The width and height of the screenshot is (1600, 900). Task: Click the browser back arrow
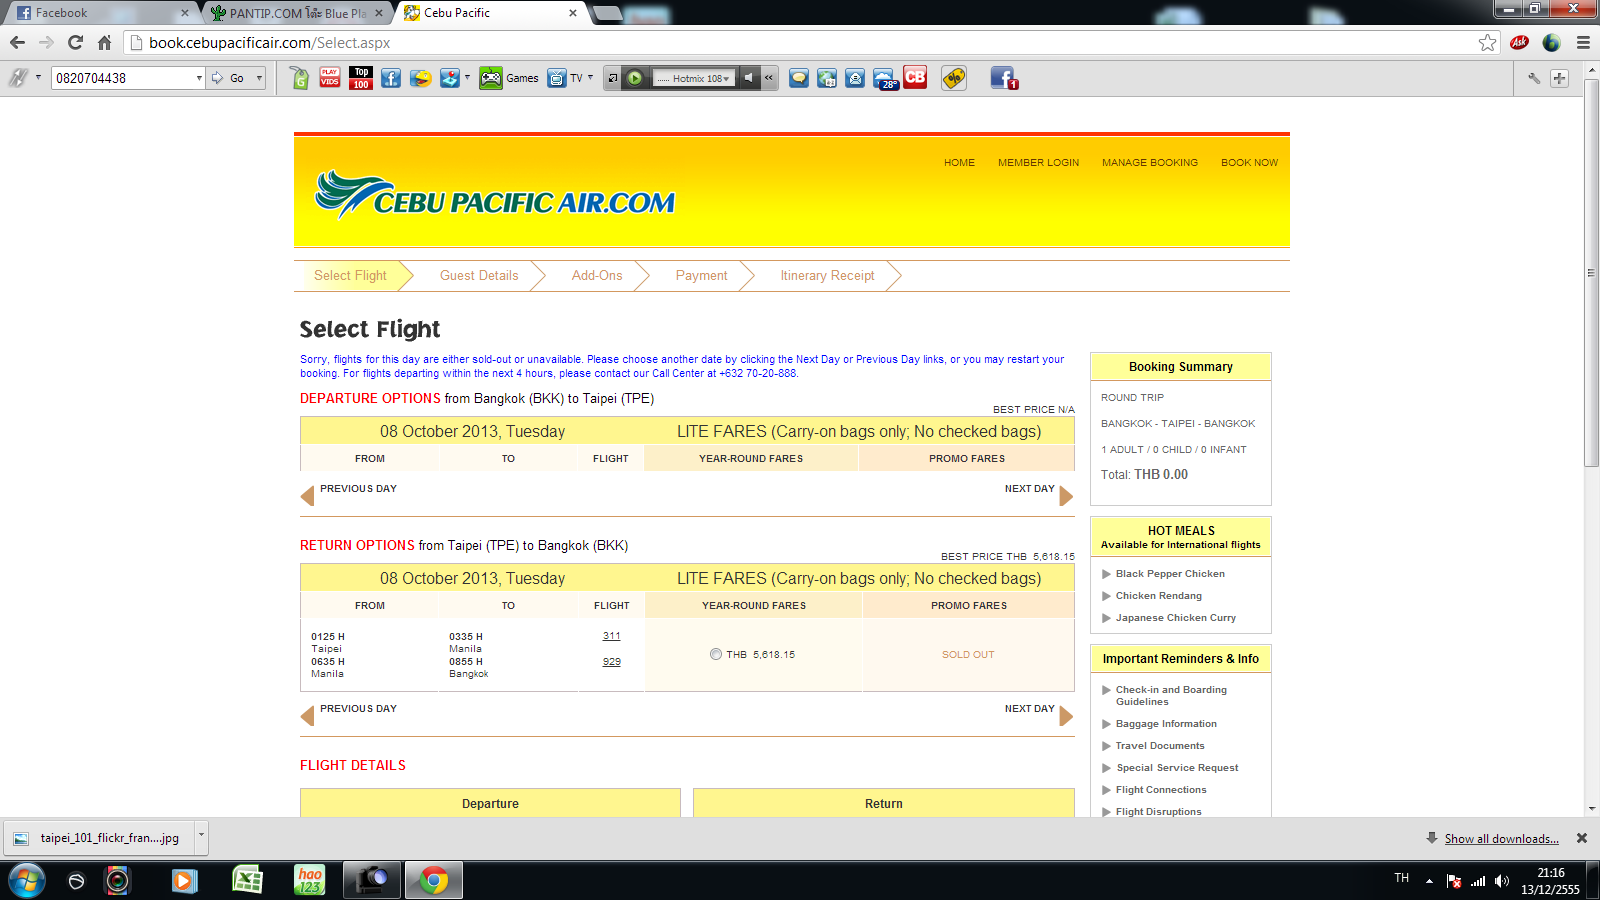click(17, 42)
